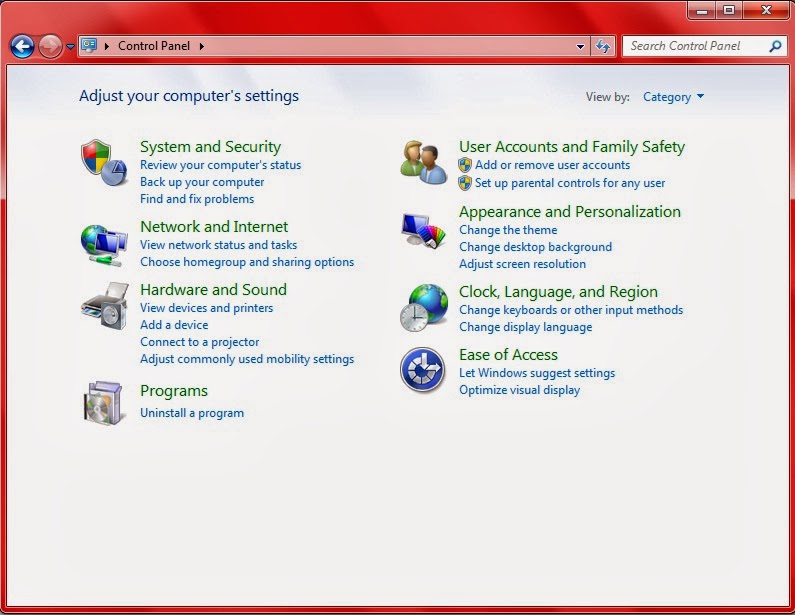Select the Control Panel breadcrumb item
795x615 pixels.
pos(154,46)
